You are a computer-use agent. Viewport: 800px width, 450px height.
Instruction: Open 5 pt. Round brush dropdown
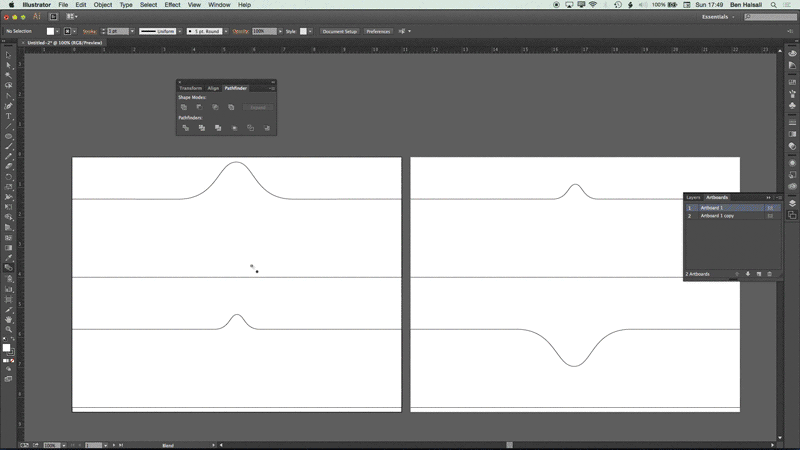click(226, 31)
